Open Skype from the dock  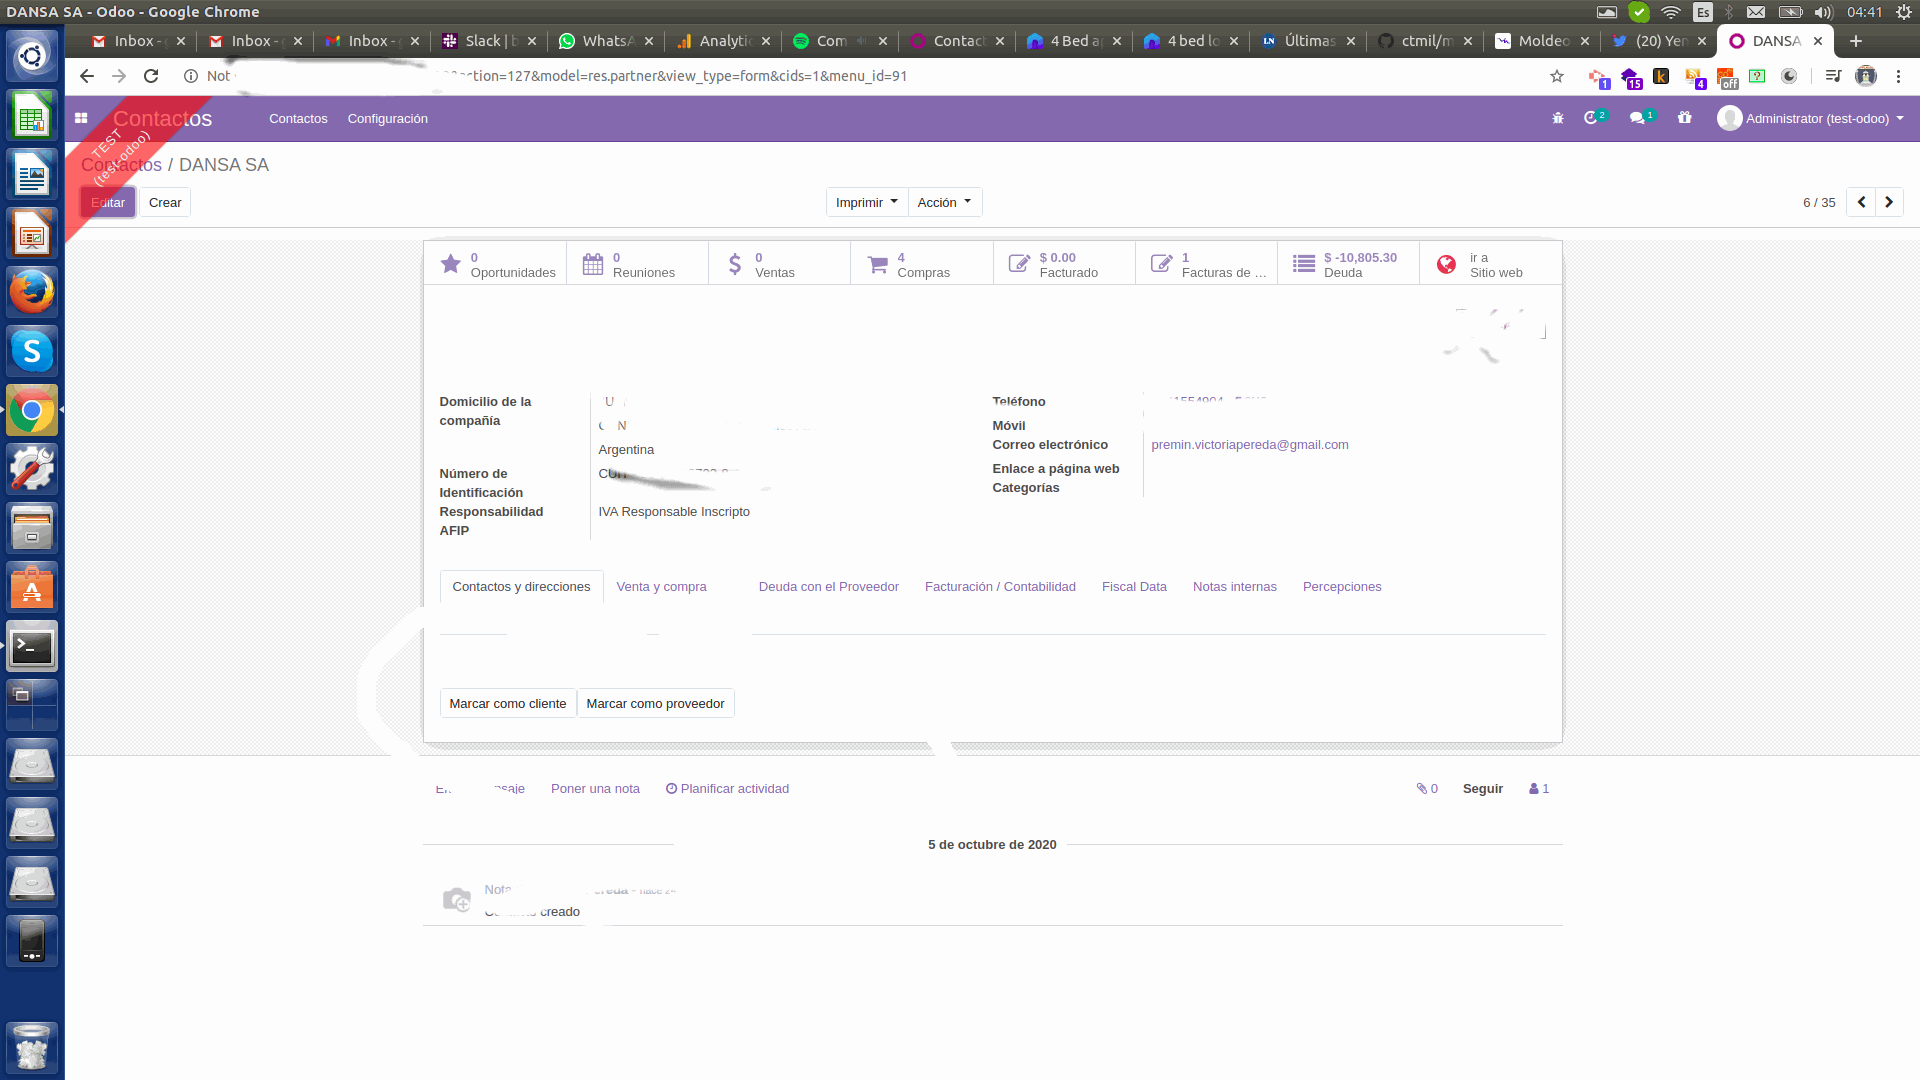pos(32,351)
